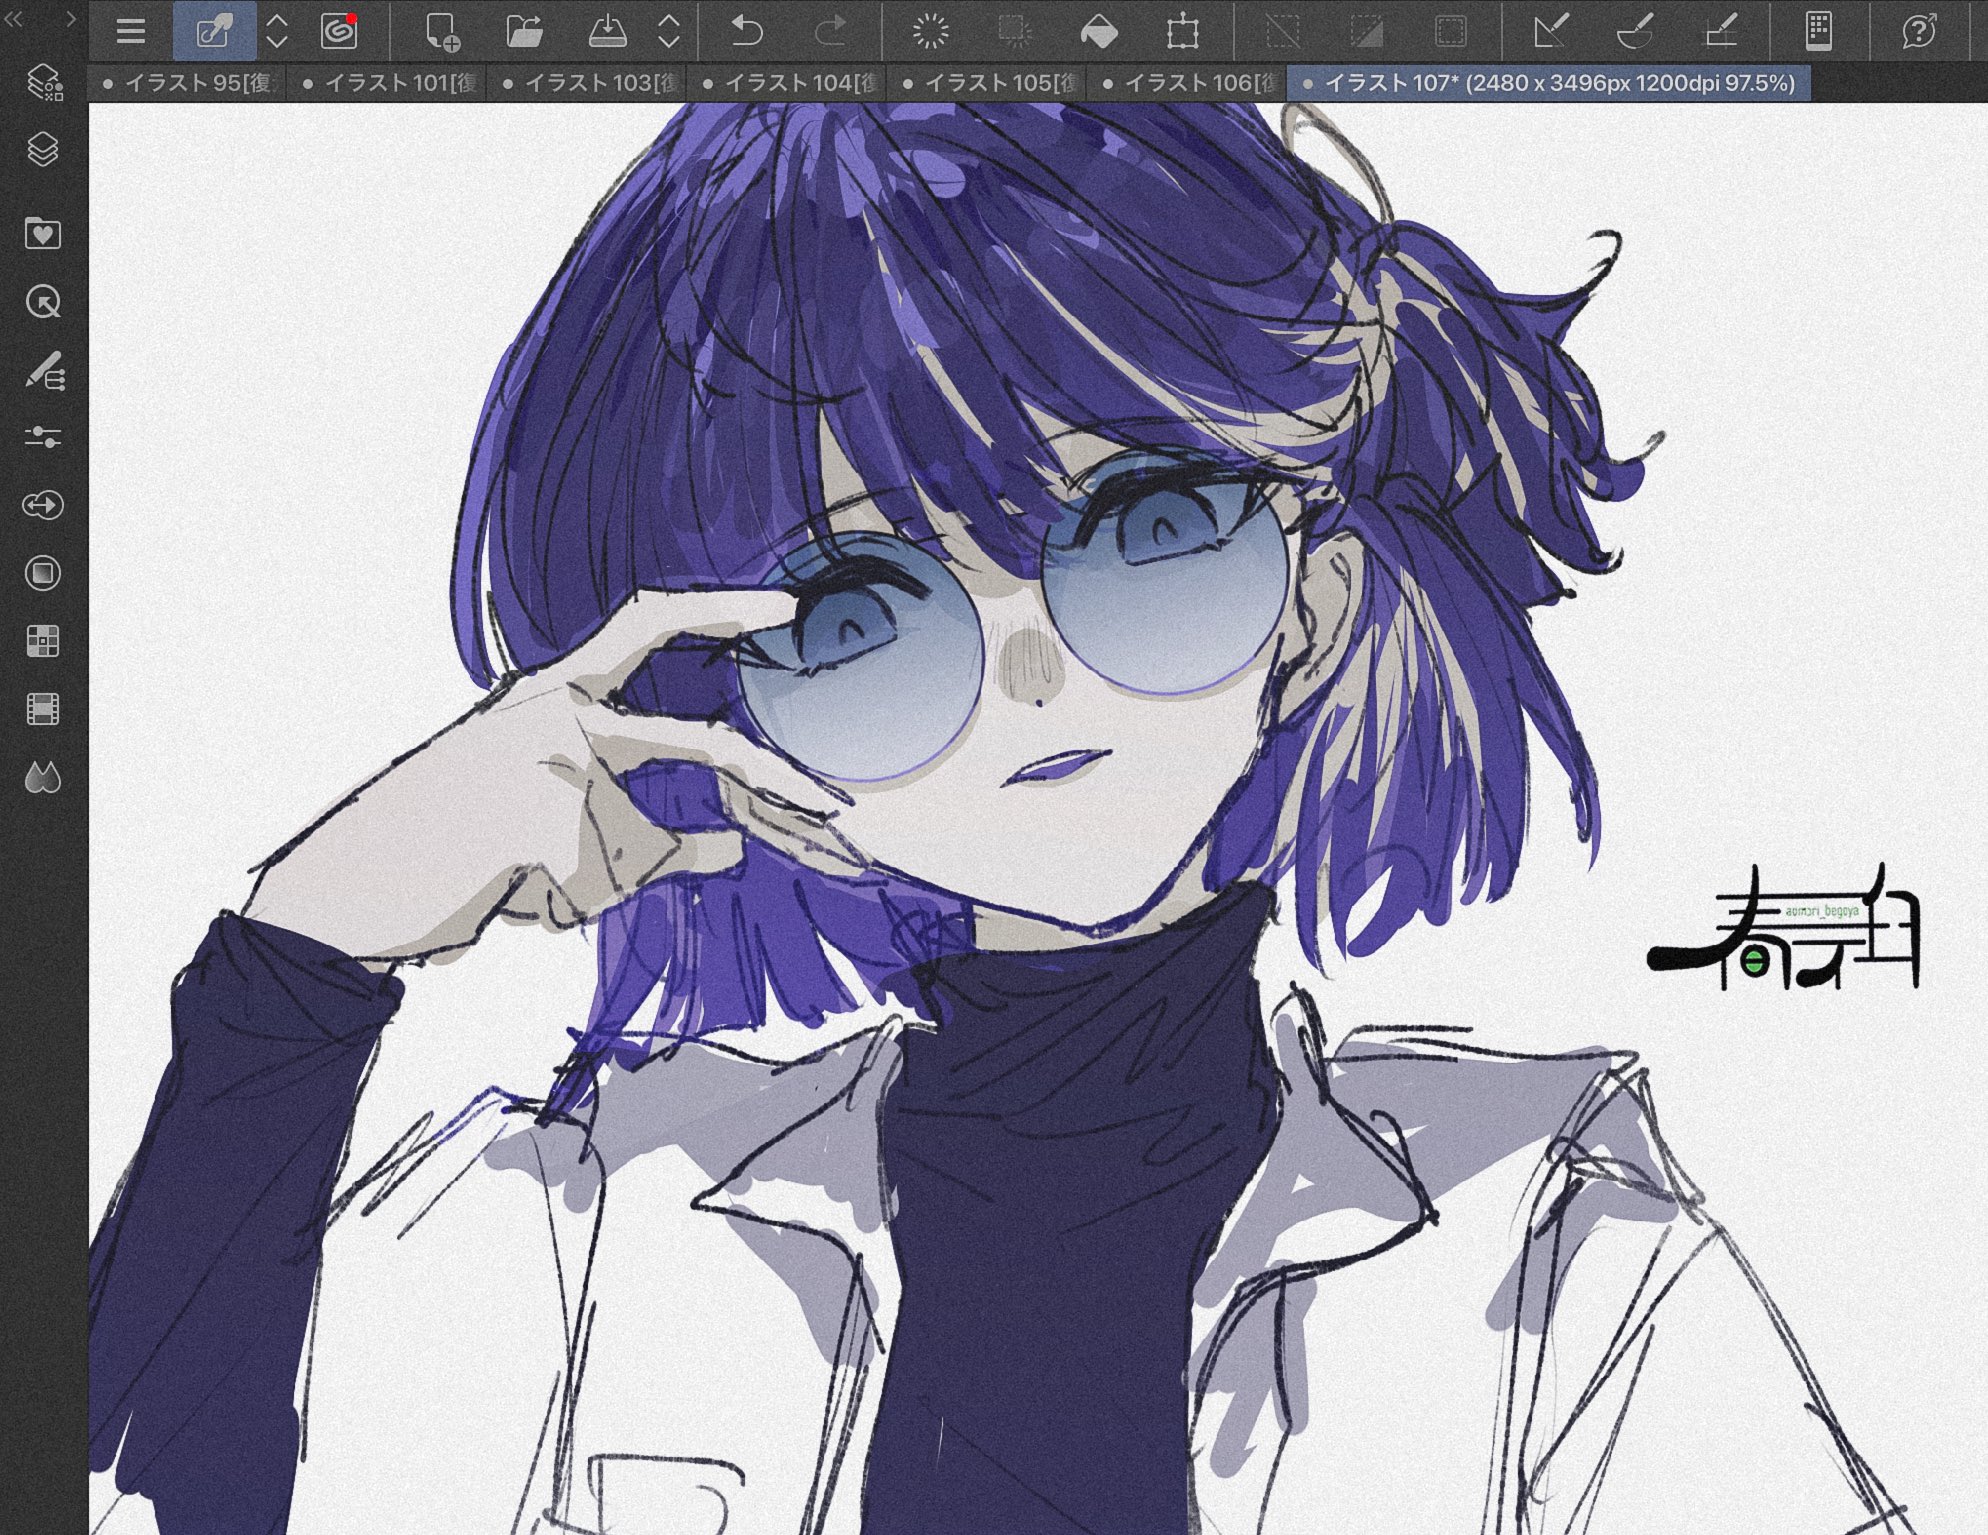
Task: Open the quick access stacked-cubes palette
Action: (x=43, y=82)
